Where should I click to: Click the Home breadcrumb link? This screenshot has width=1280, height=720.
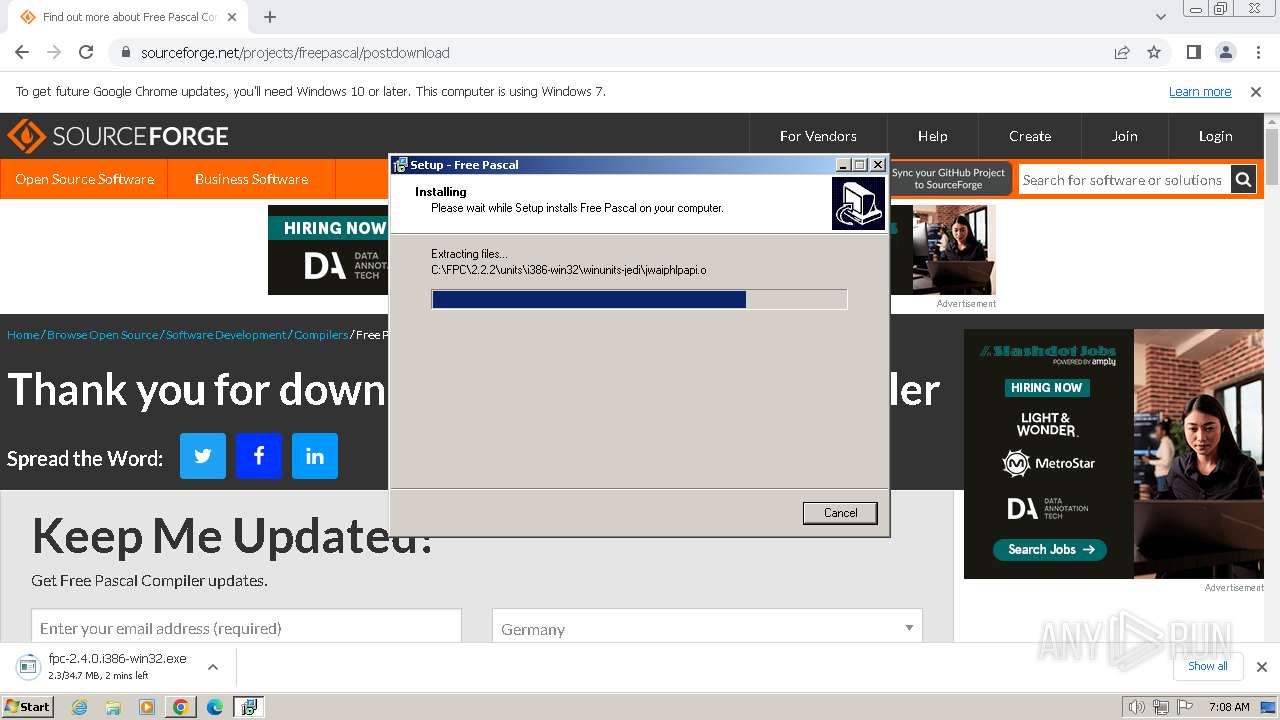23,335
